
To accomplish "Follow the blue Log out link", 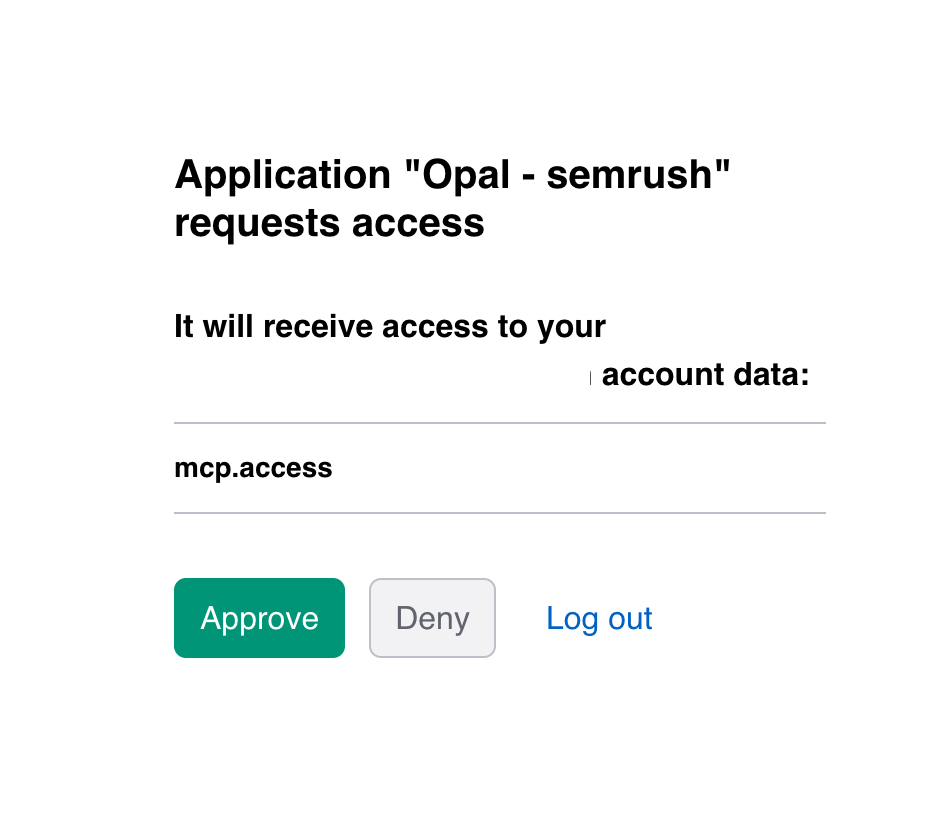I will (x=599, y=618).
